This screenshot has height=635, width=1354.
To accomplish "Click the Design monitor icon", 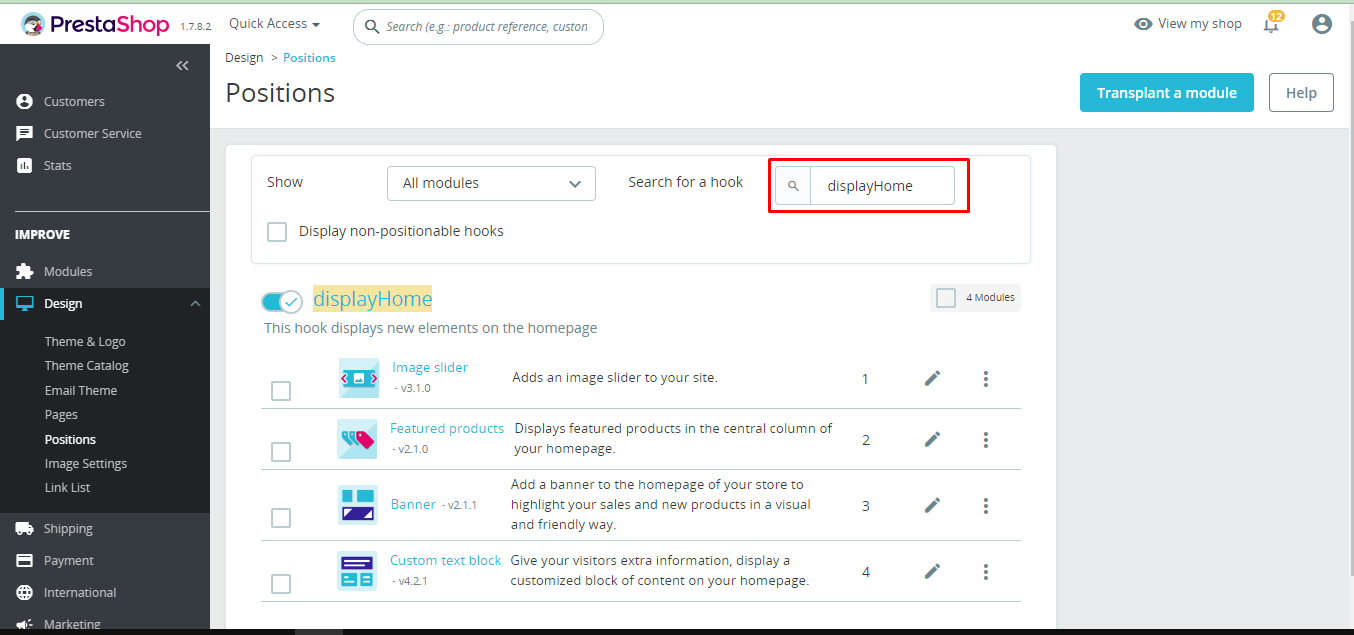I will (x=25, y=303).
